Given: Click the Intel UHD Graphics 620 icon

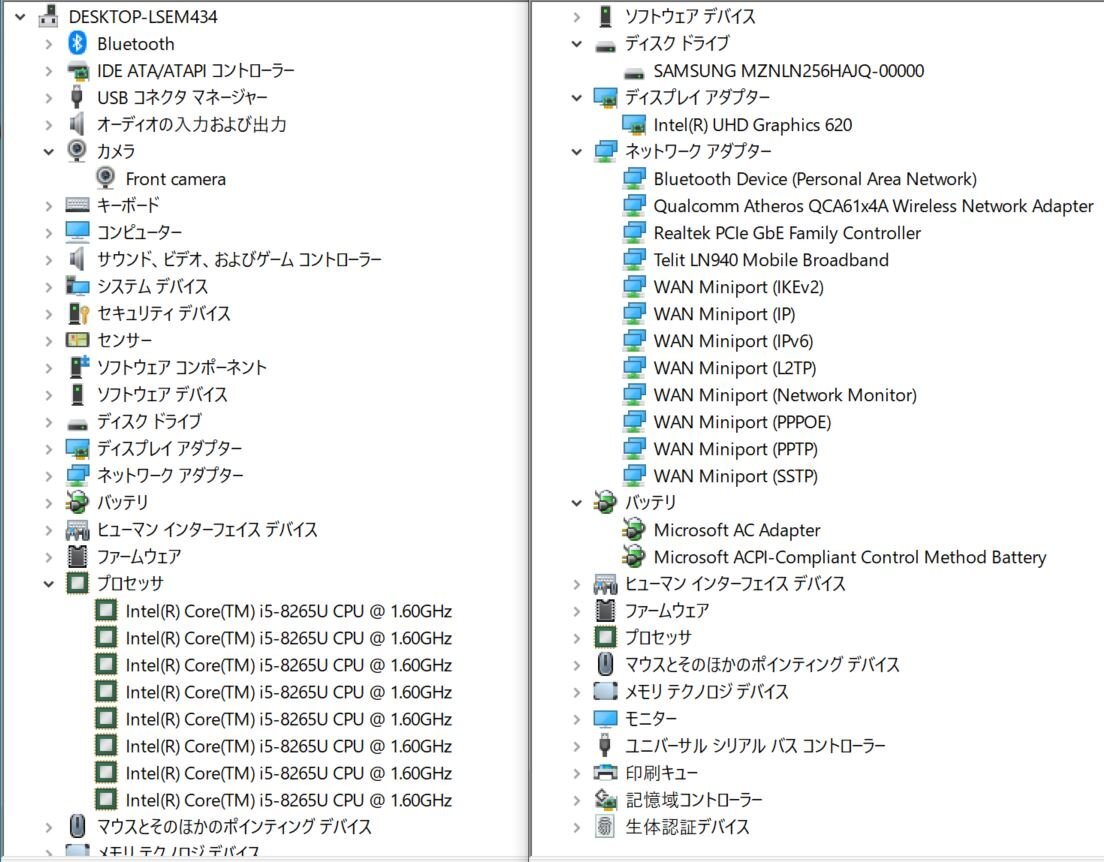Looking at the screenshot, I should coord(634,125).
